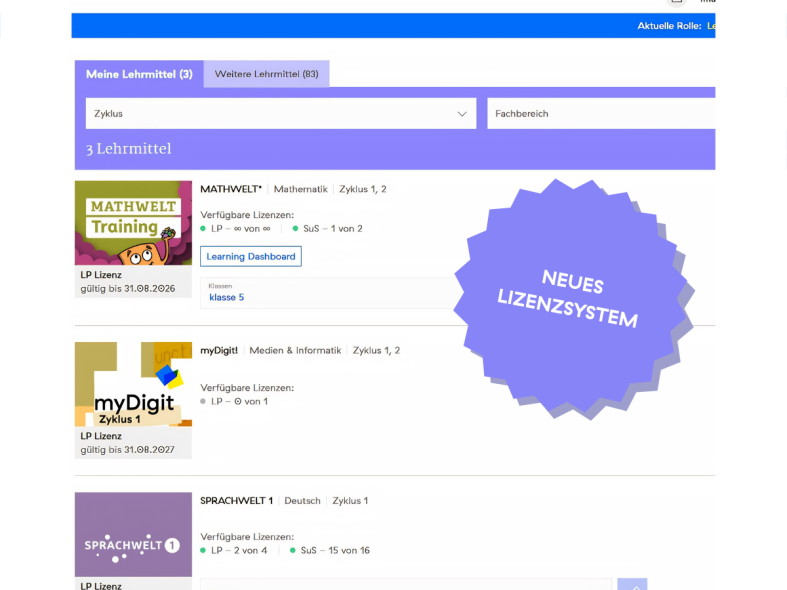Image resolution: width=787 pixels, height=590 pixels.
Task: Switch to the Meine Lehrmittel (3) tab
Action: pos(139,74)
